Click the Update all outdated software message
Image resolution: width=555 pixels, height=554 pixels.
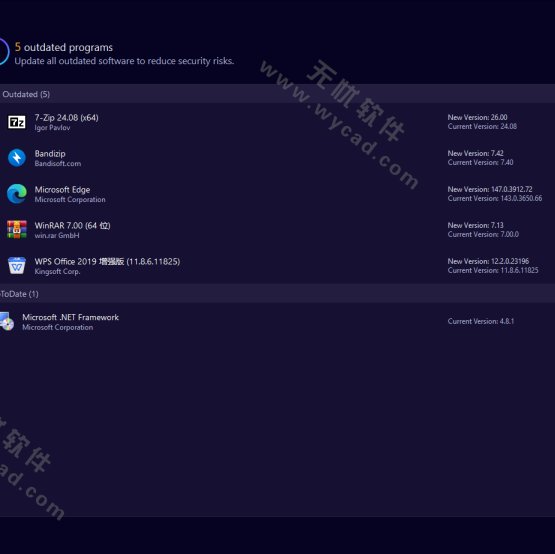coord(124,61)
